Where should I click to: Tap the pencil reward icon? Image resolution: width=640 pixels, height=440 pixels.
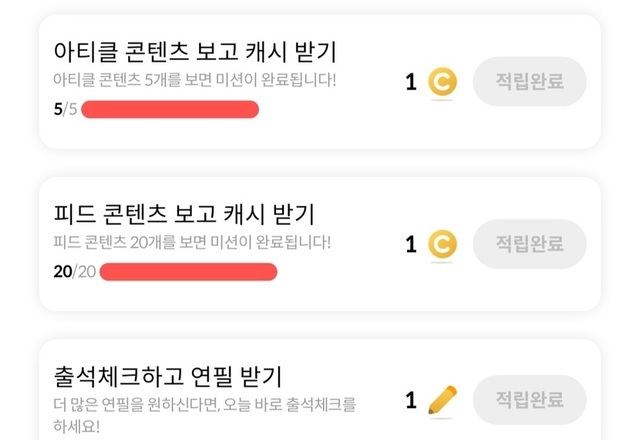(441, 400)
